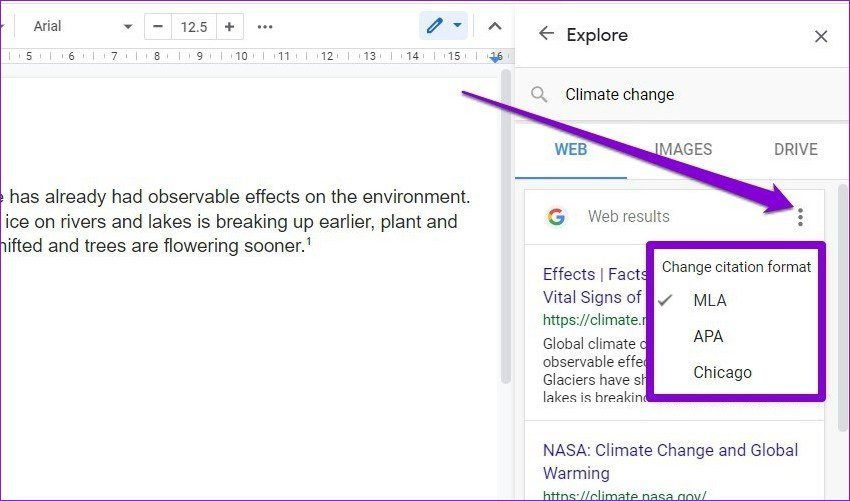Image resolution: width=850 pixels, height=501 pixels.
Task: Switch to the IMAGES tab
Action: coord(683,149)
